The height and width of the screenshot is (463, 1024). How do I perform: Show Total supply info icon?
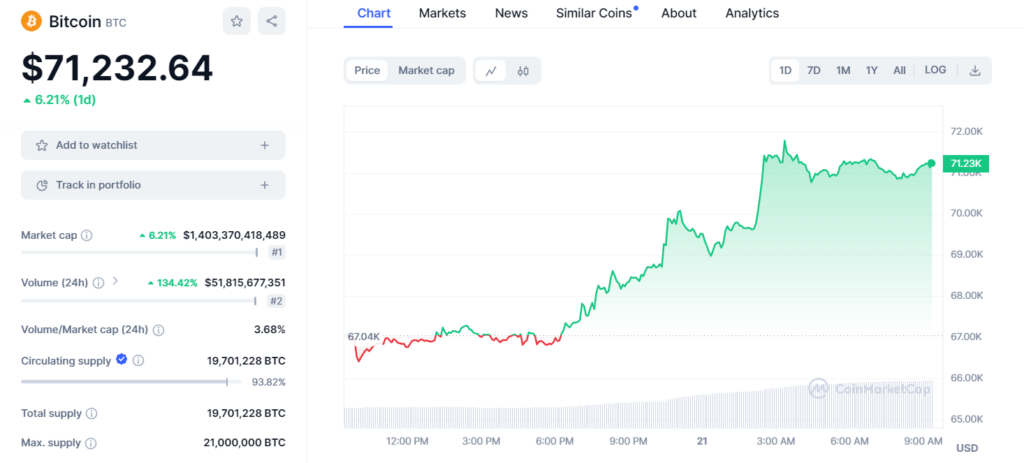(91, 413)
